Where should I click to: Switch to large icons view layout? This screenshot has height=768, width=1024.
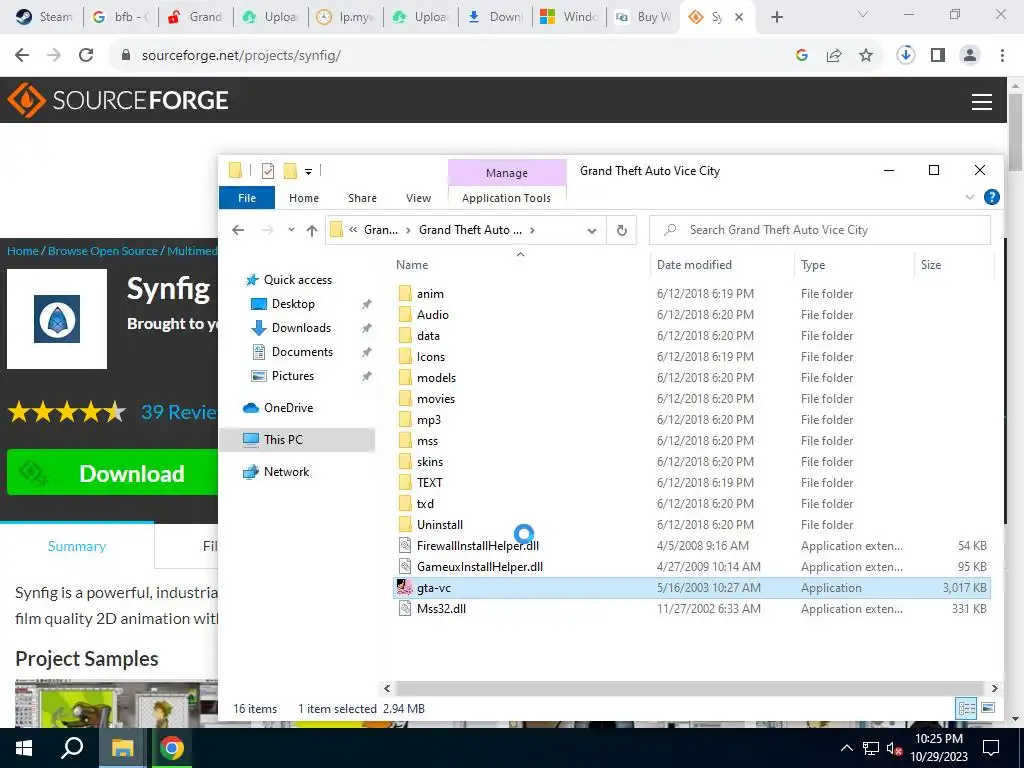(988, 708)
